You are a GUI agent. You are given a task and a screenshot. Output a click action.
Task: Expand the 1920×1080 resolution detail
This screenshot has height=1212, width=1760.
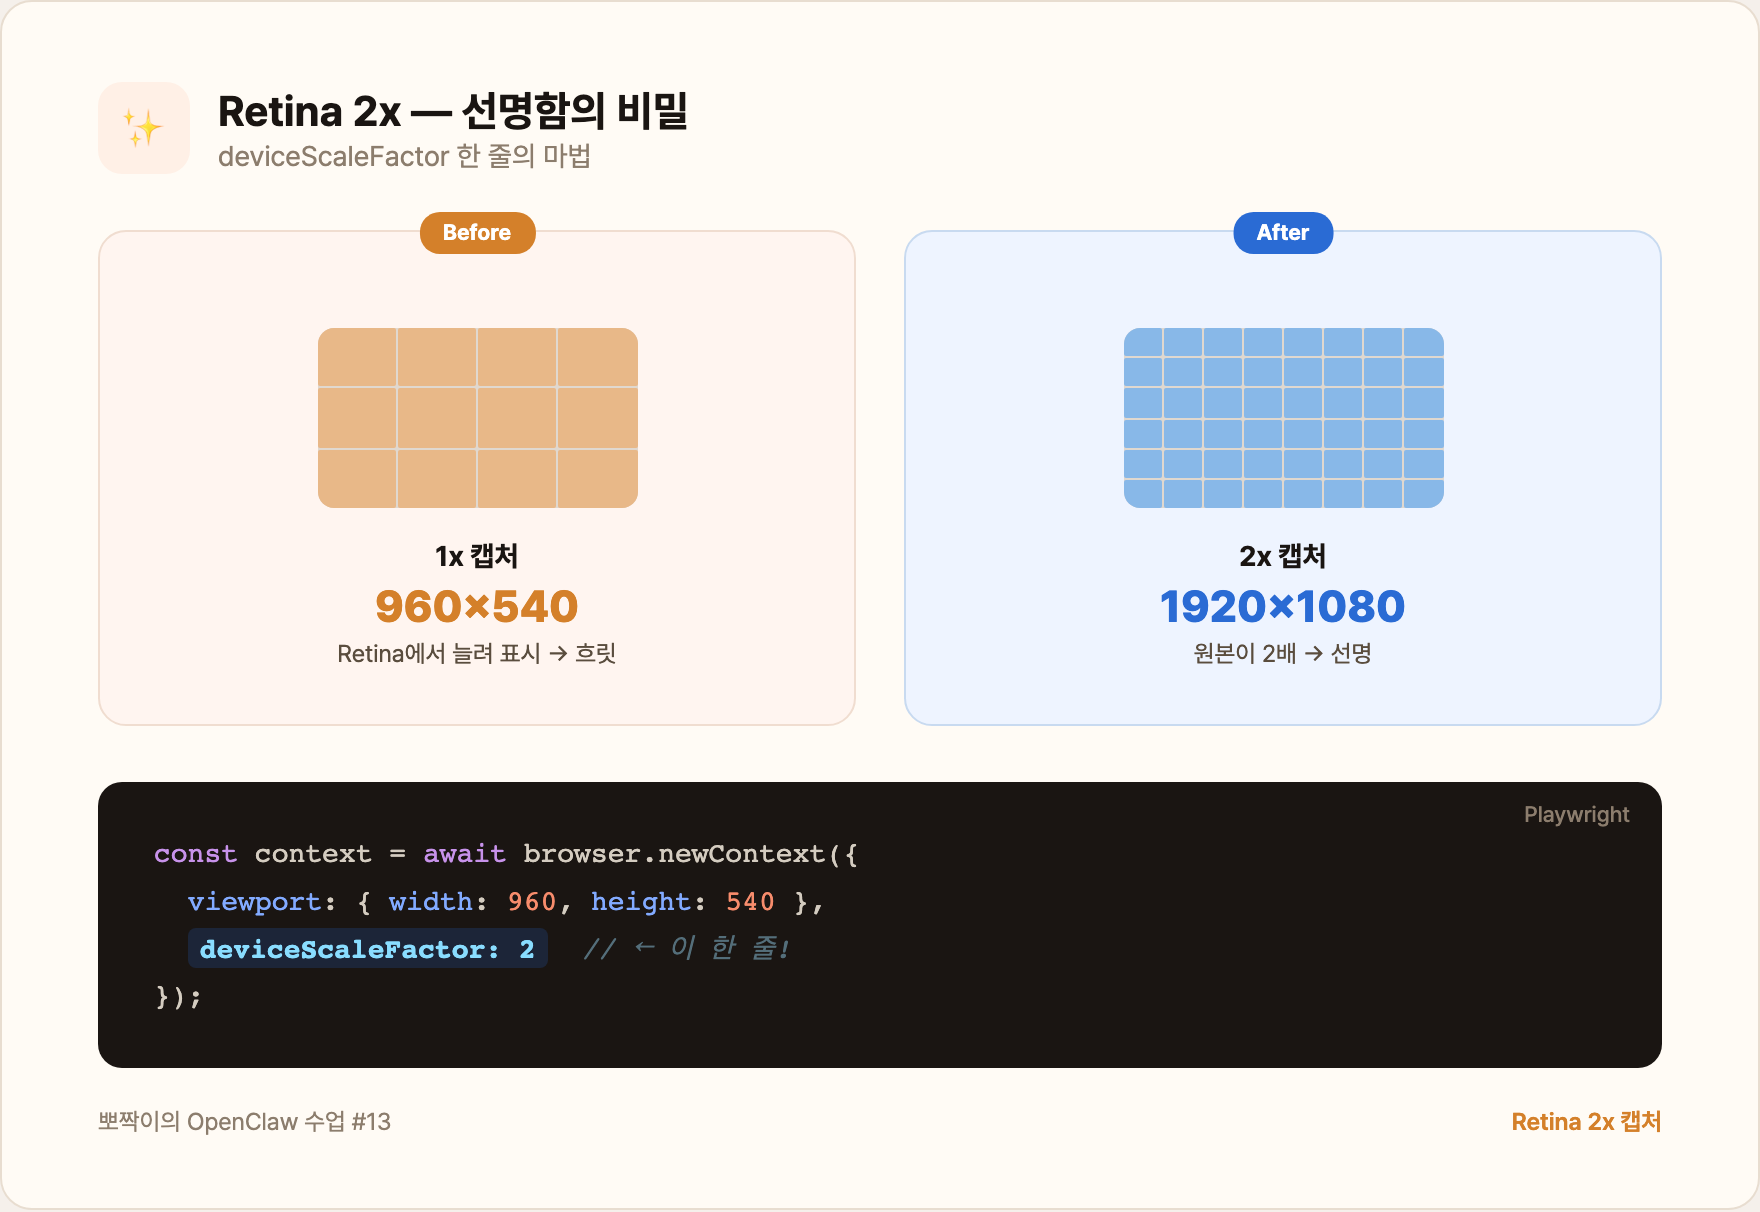pyautogui.click(x=1283, y=604)
